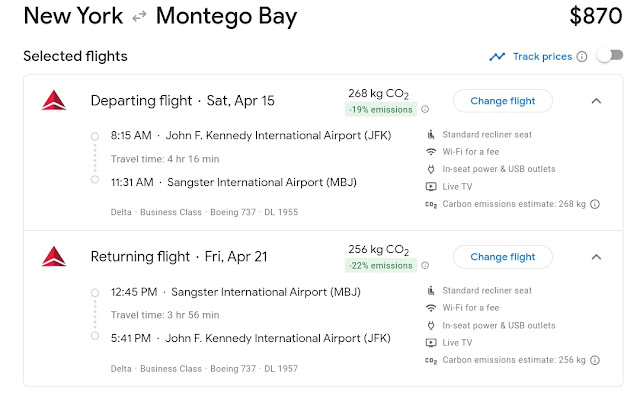
Task: Click the departing flight Delta logo
Action: click(53, 101)
